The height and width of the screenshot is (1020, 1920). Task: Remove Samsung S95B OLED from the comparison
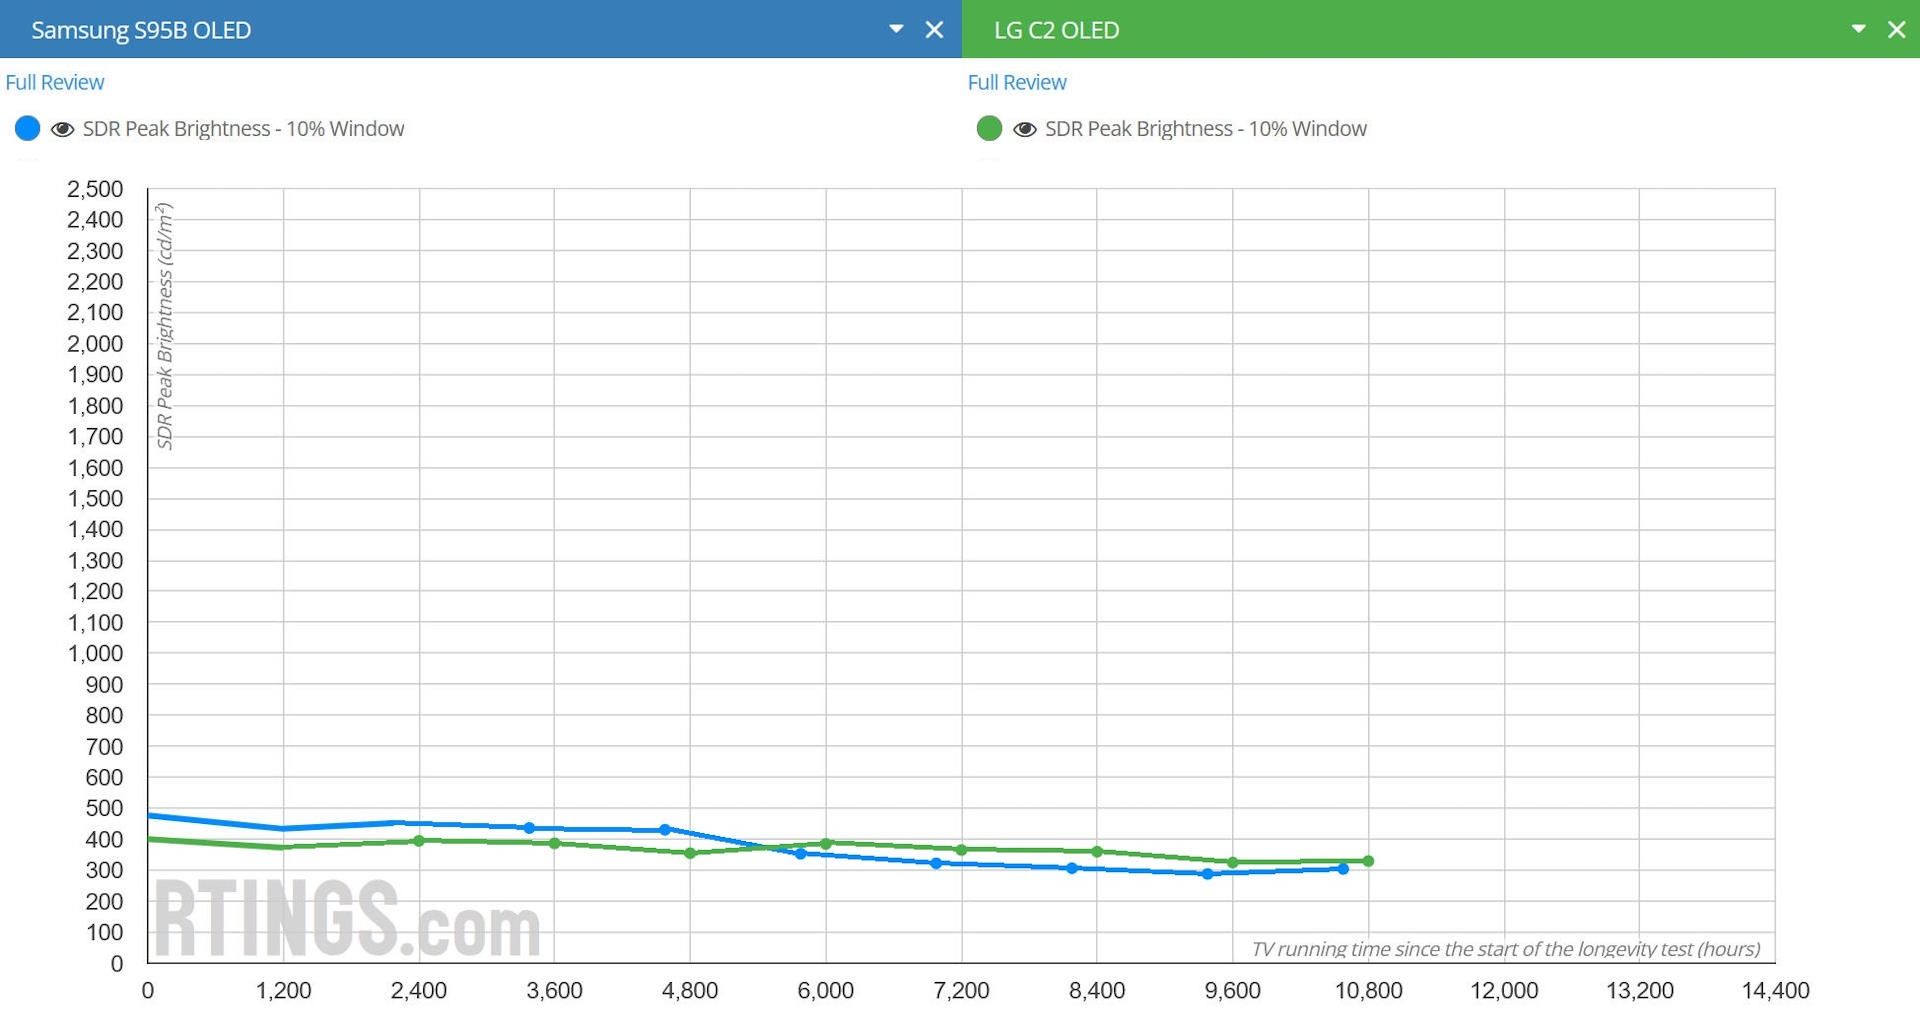pyautogui.click(x=934, y=30)
